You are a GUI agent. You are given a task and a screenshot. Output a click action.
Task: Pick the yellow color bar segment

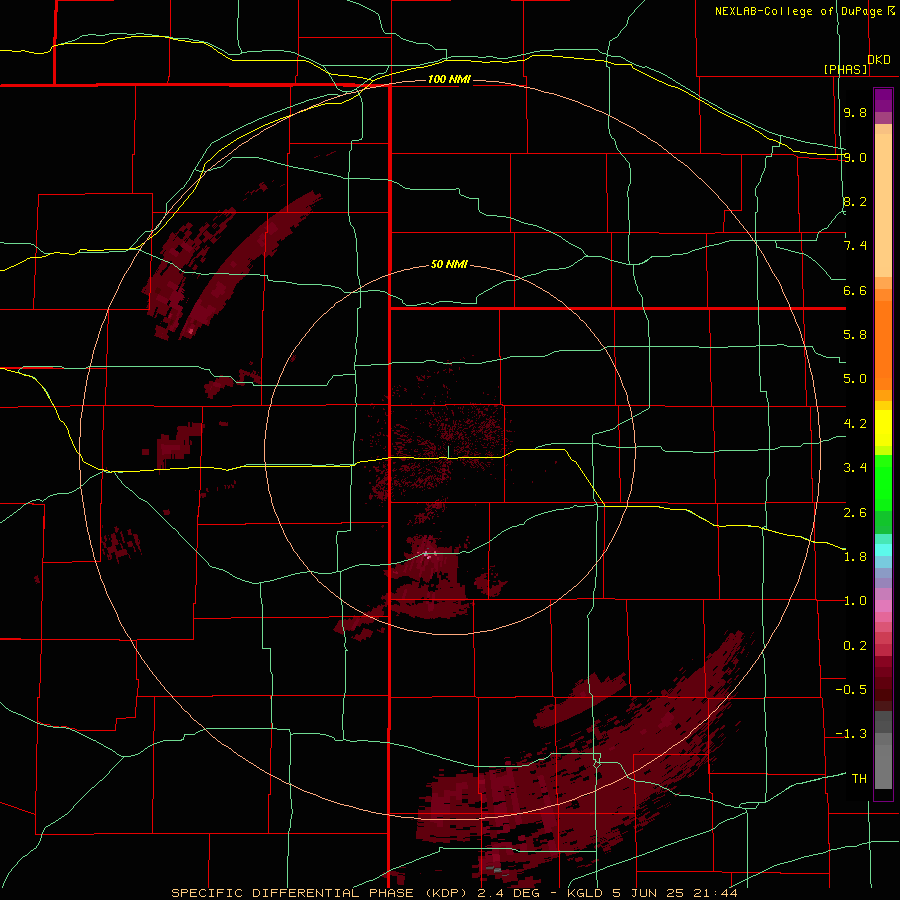pos(883,428)
